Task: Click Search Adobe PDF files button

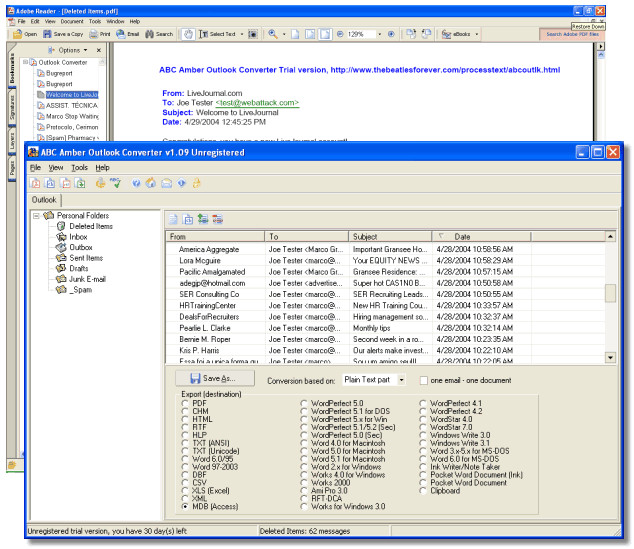Action: tap(572, 34)
